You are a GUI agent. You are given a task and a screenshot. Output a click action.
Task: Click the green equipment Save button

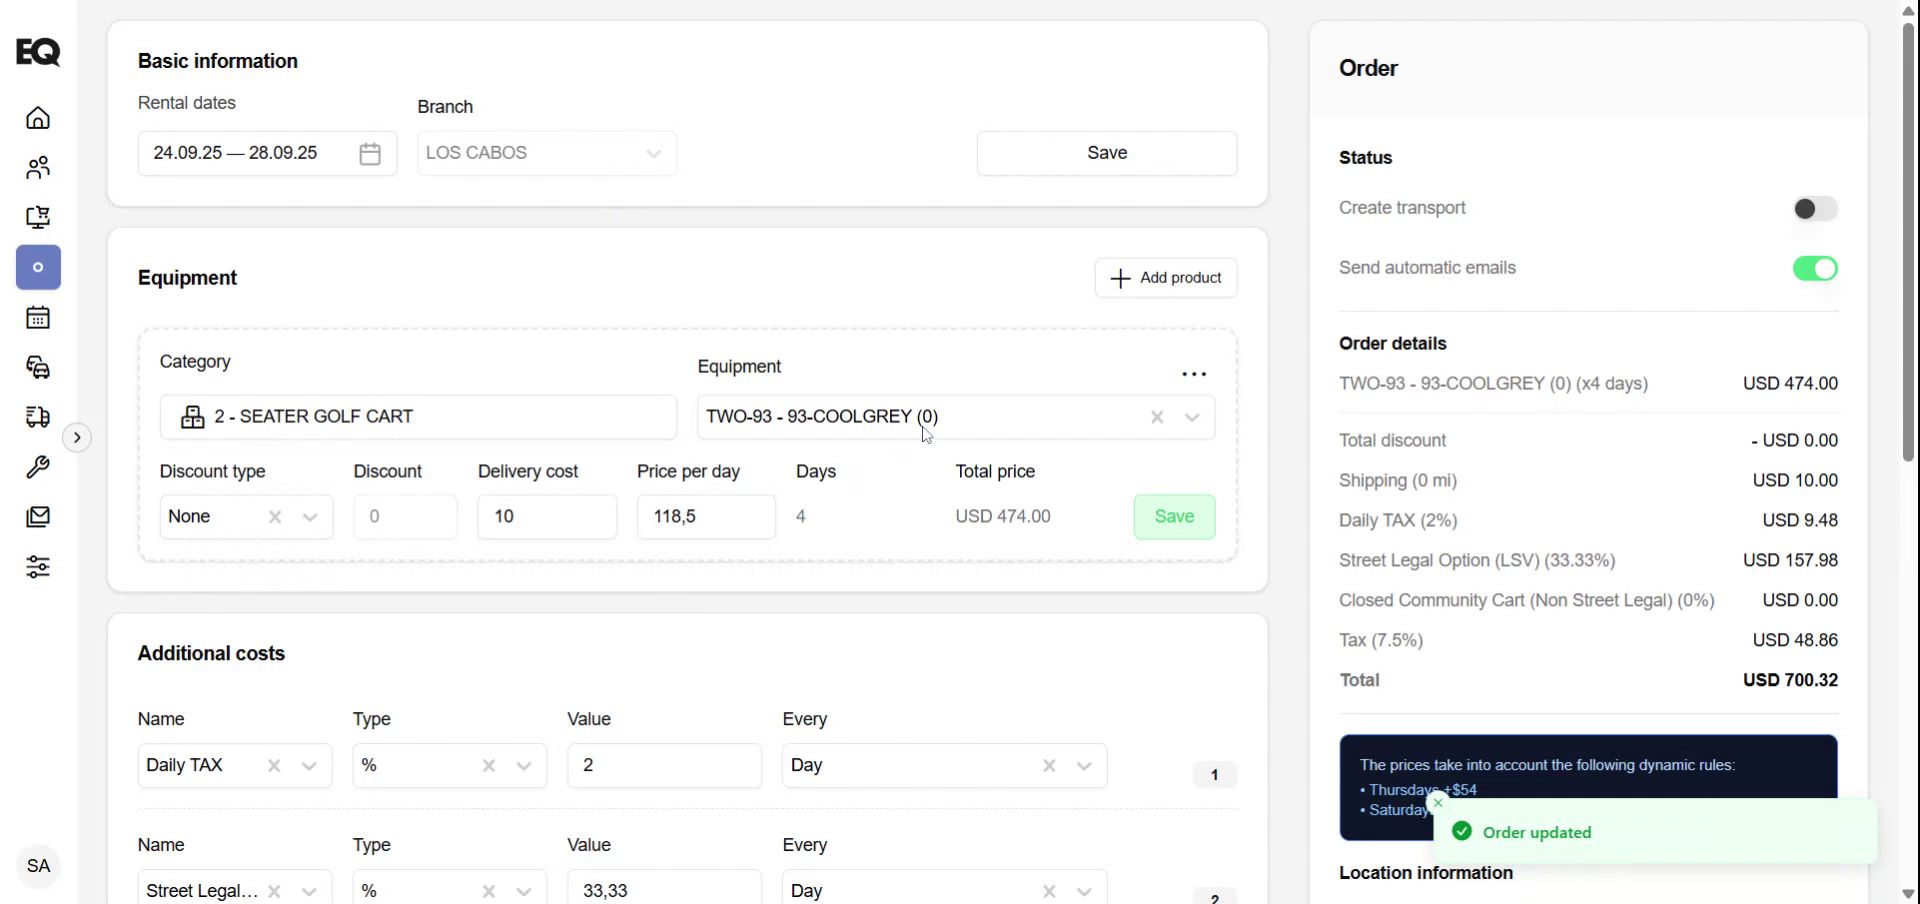point(1174,517)
